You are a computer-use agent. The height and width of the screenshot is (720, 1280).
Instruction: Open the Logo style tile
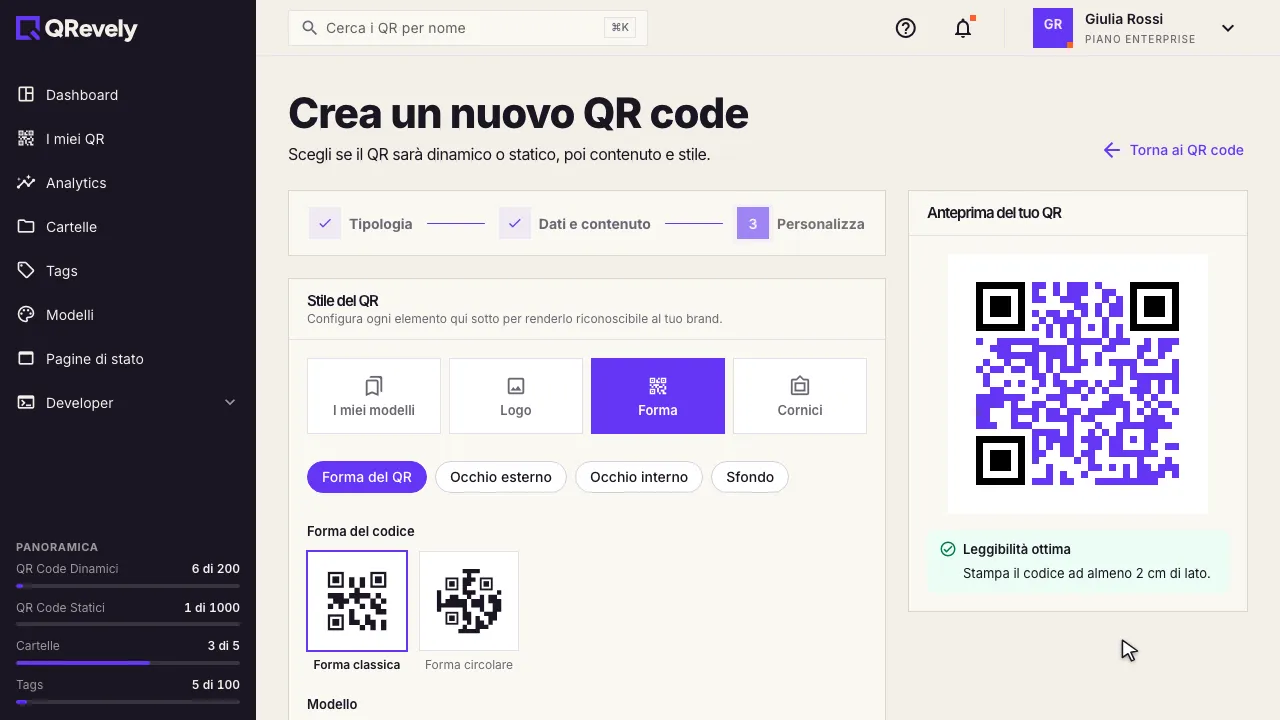[x=516, y=396]
